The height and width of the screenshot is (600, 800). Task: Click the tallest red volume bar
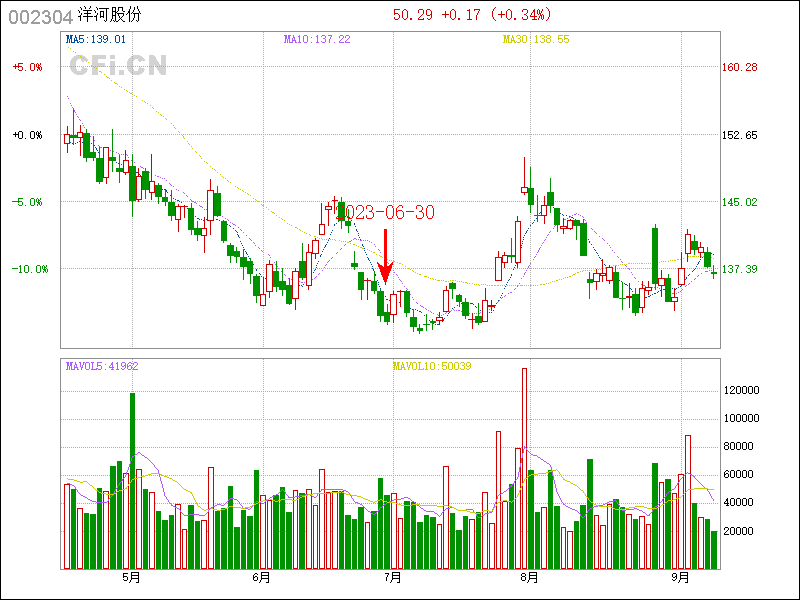524,468
